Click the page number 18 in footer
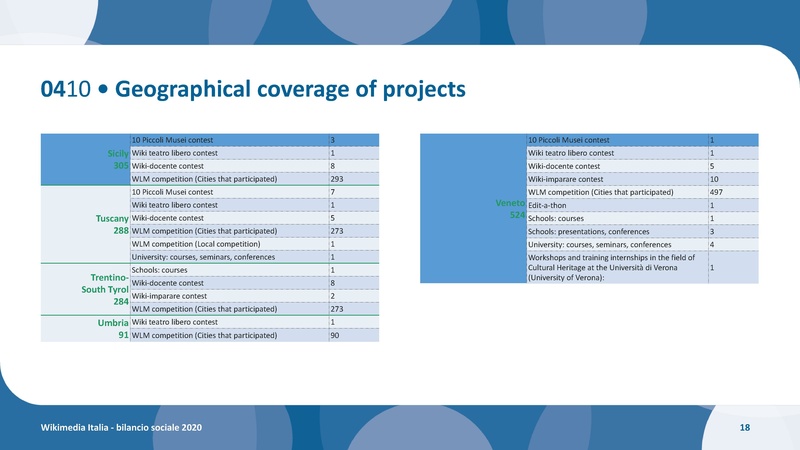 tap(745, 428)
